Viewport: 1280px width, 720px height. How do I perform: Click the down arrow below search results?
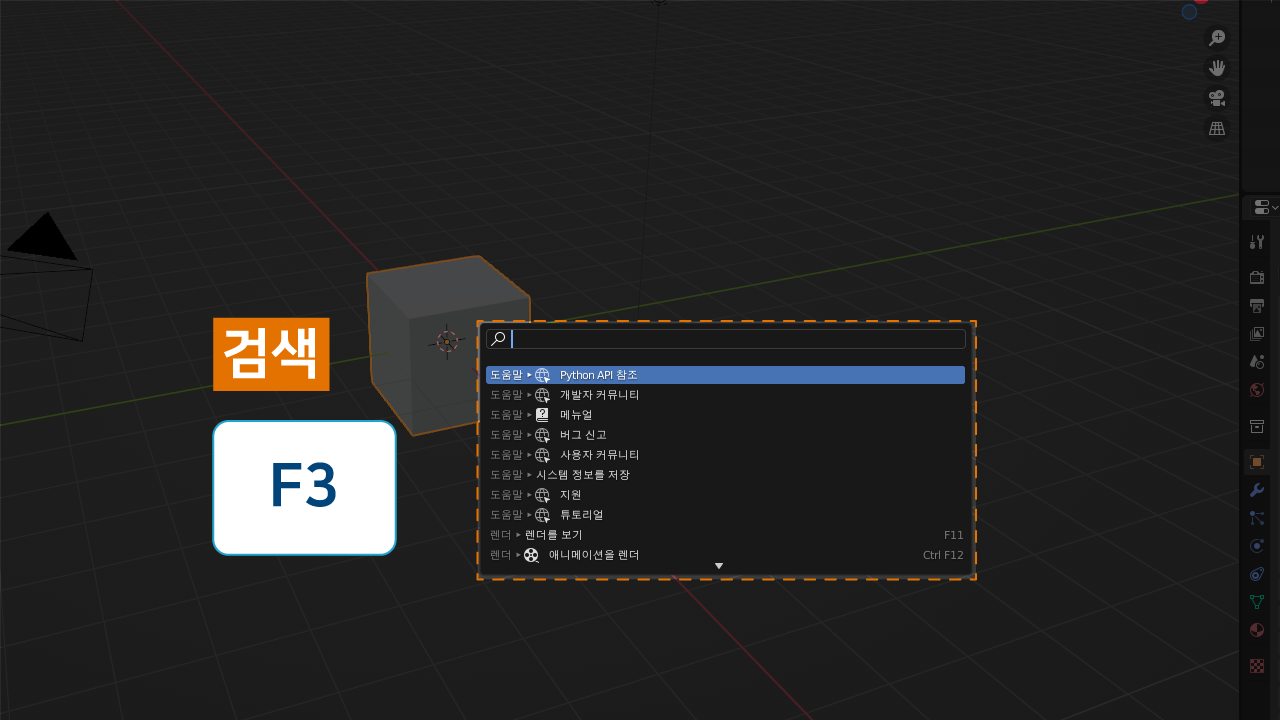click(718, 567)
